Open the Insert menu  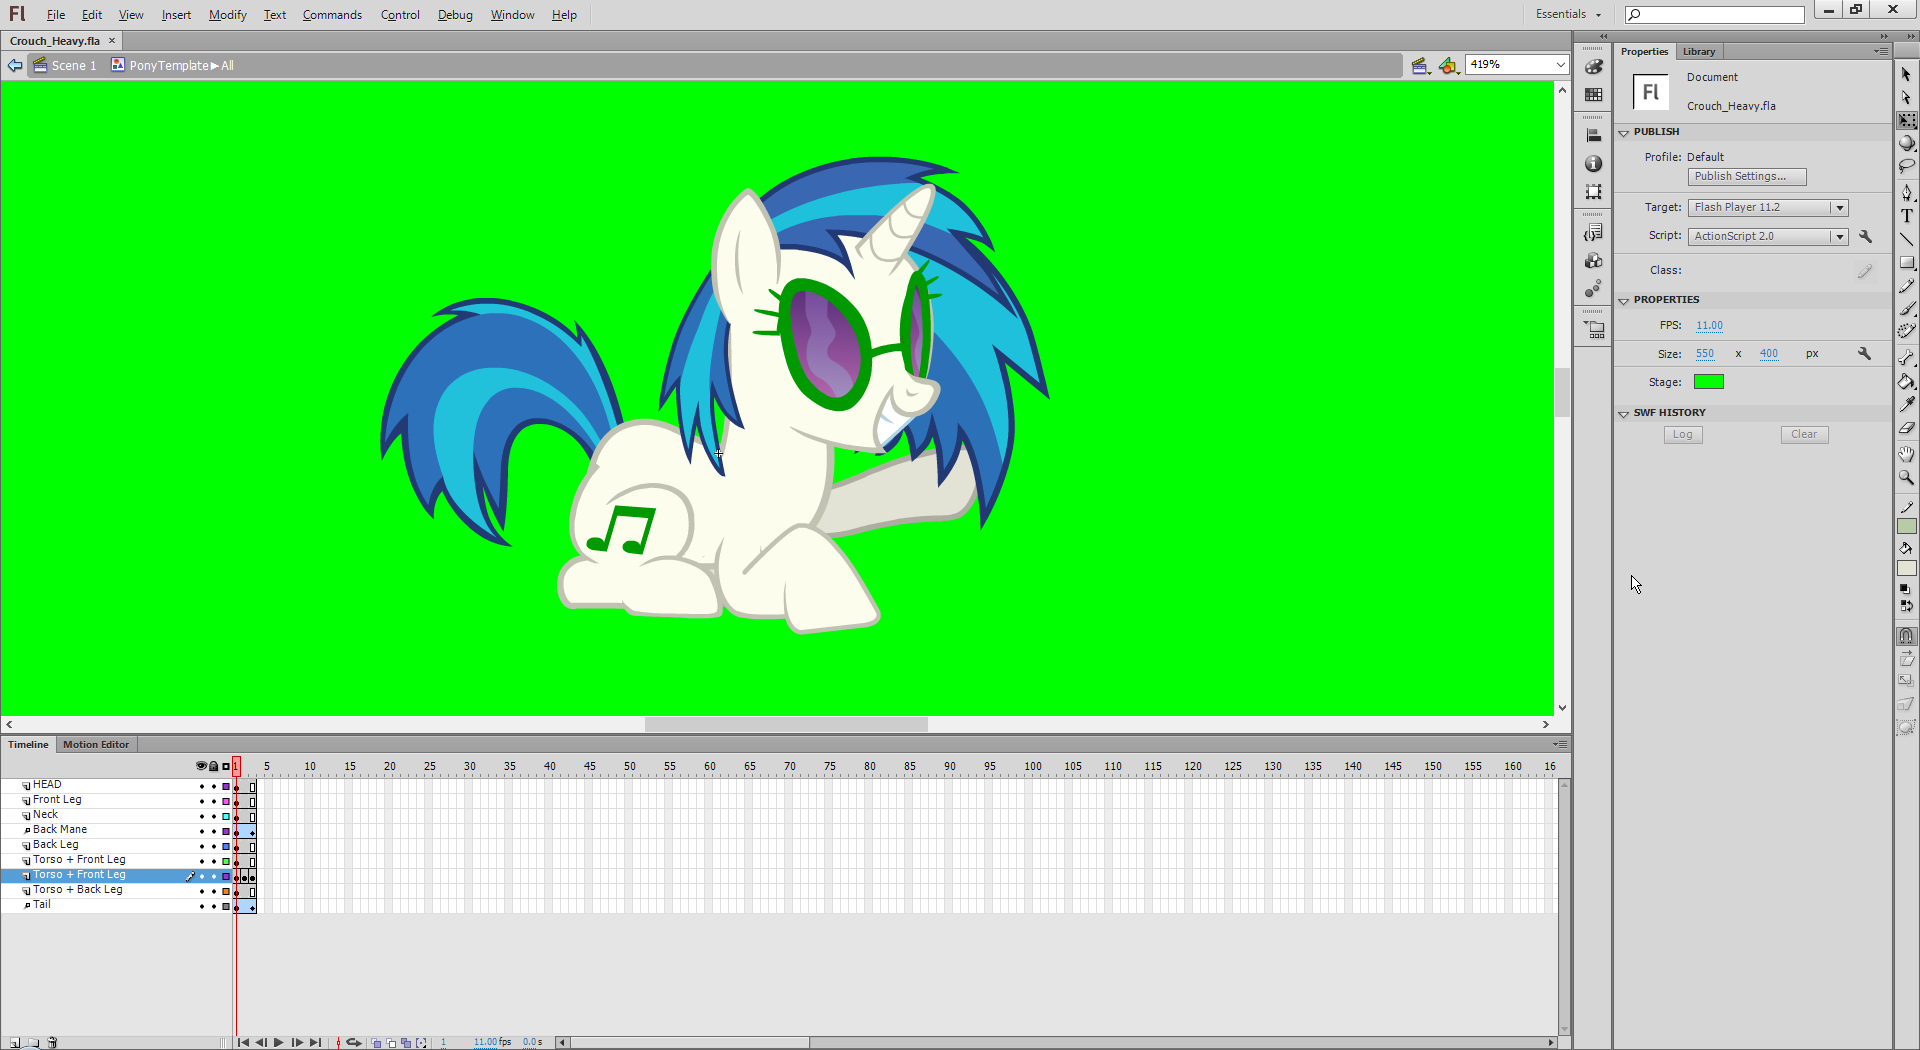pyautogui.click(x=176, y=15)
